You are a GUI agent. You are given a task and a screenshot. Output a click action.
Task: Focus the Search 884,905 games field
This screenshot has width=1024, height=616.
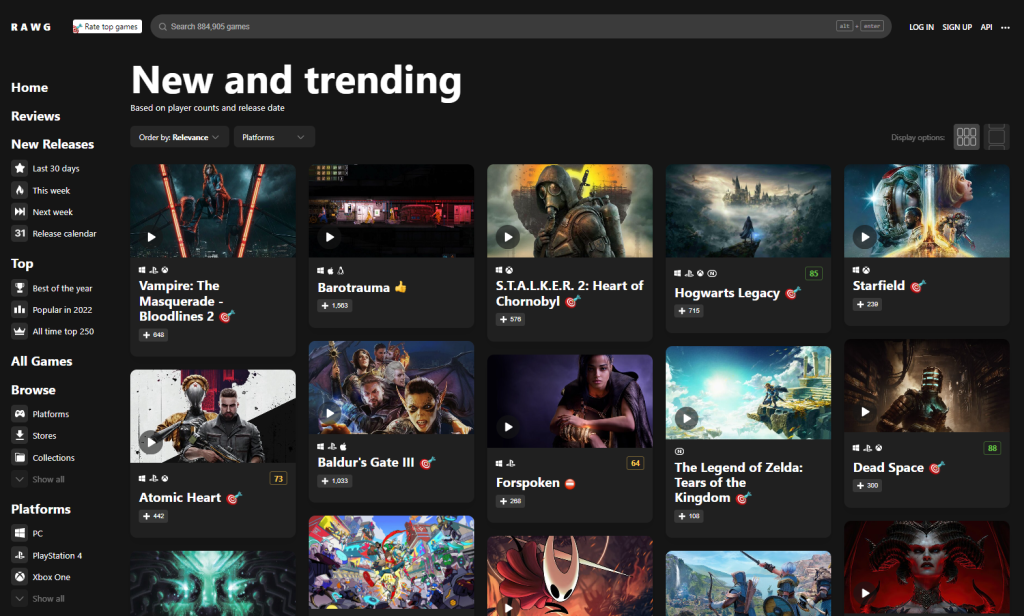[520, 26]
